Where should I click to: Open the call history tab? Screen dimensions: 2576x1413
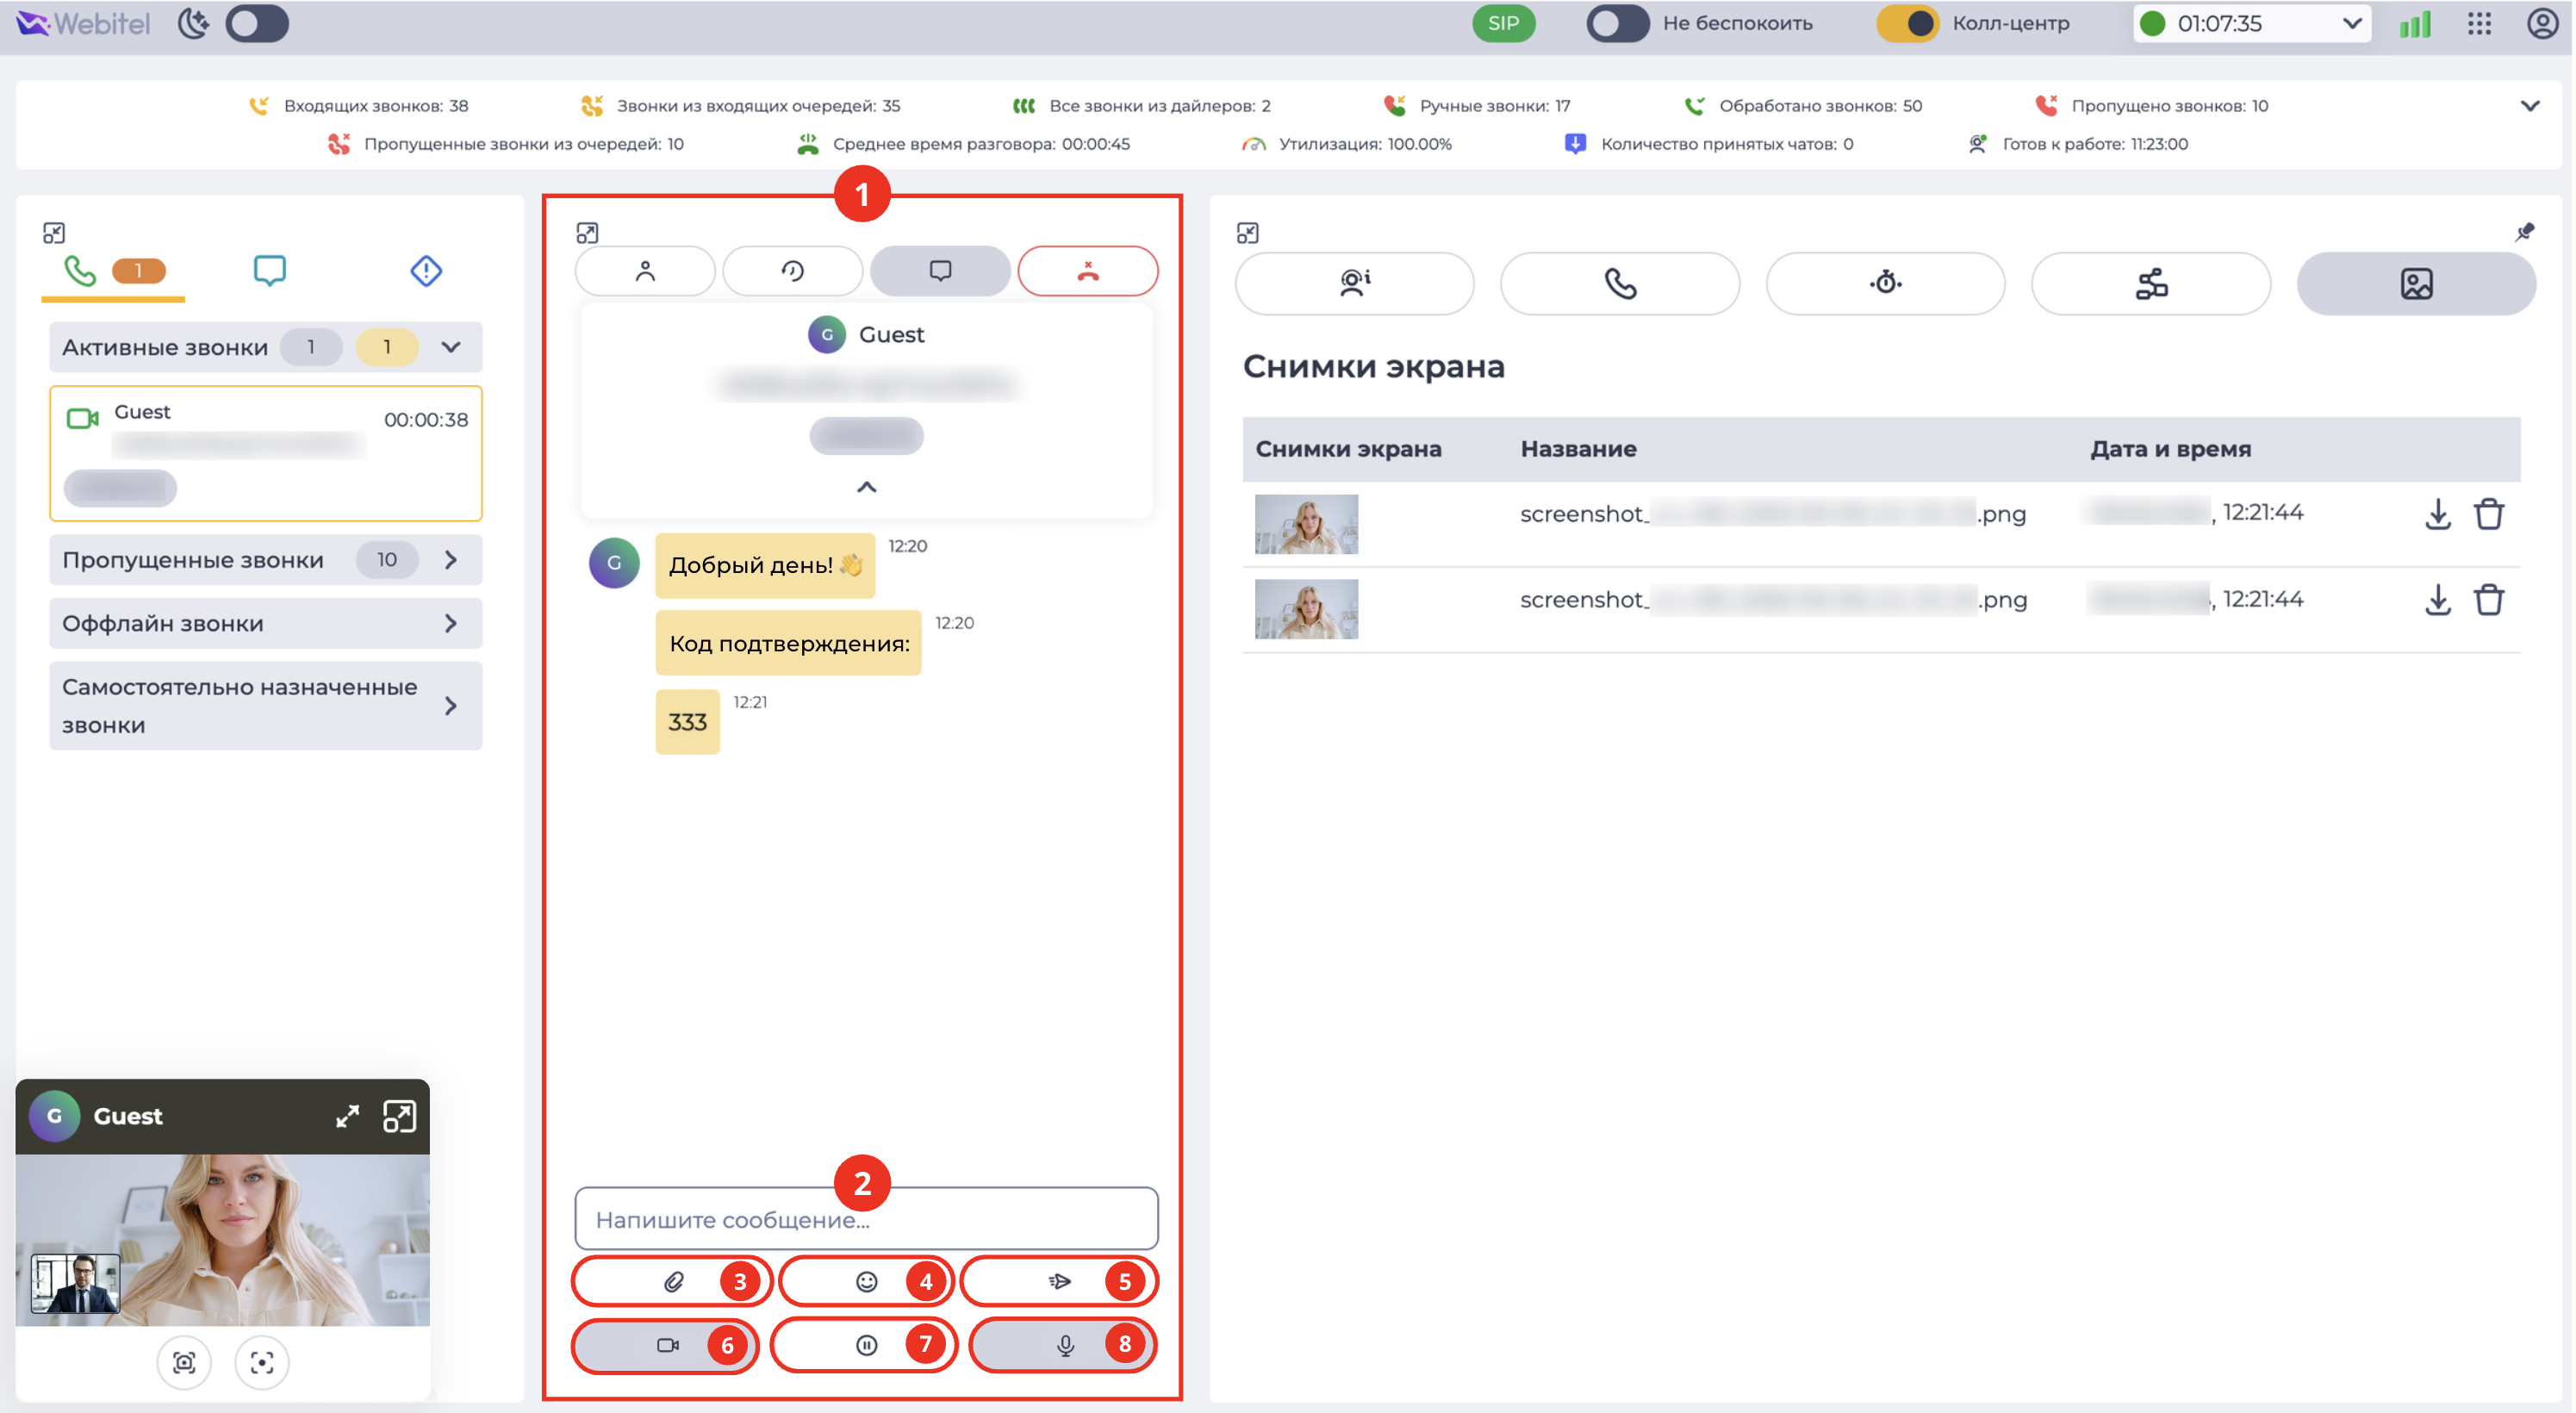pyautogui.click(x=792, y=271)
